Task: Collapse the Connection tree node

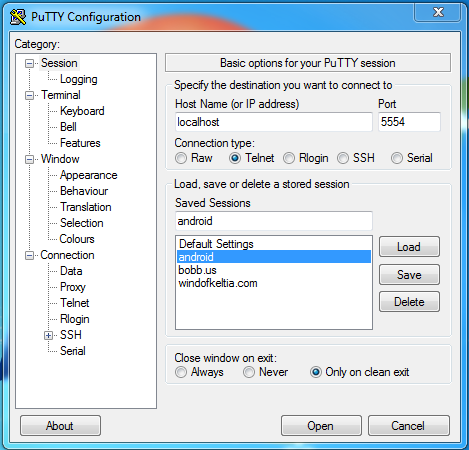Action: [x=30, y=255]
